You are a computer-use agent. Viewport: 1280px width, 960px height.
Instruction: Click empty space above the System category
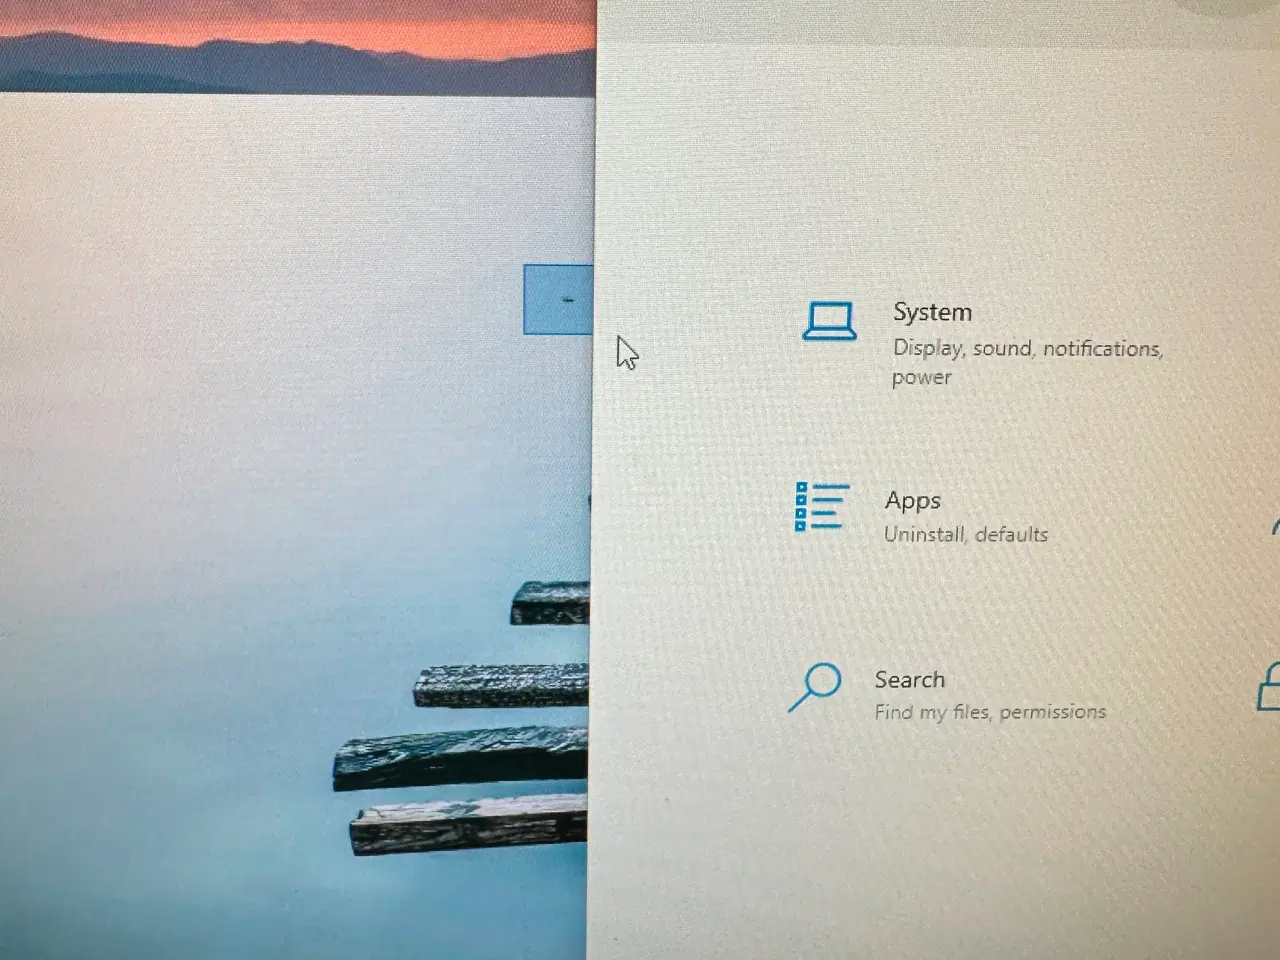930,180
